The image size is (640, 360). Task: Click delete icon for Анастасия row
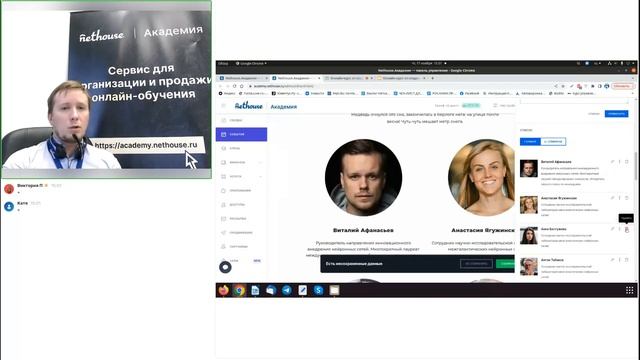(x=627, y=198)
